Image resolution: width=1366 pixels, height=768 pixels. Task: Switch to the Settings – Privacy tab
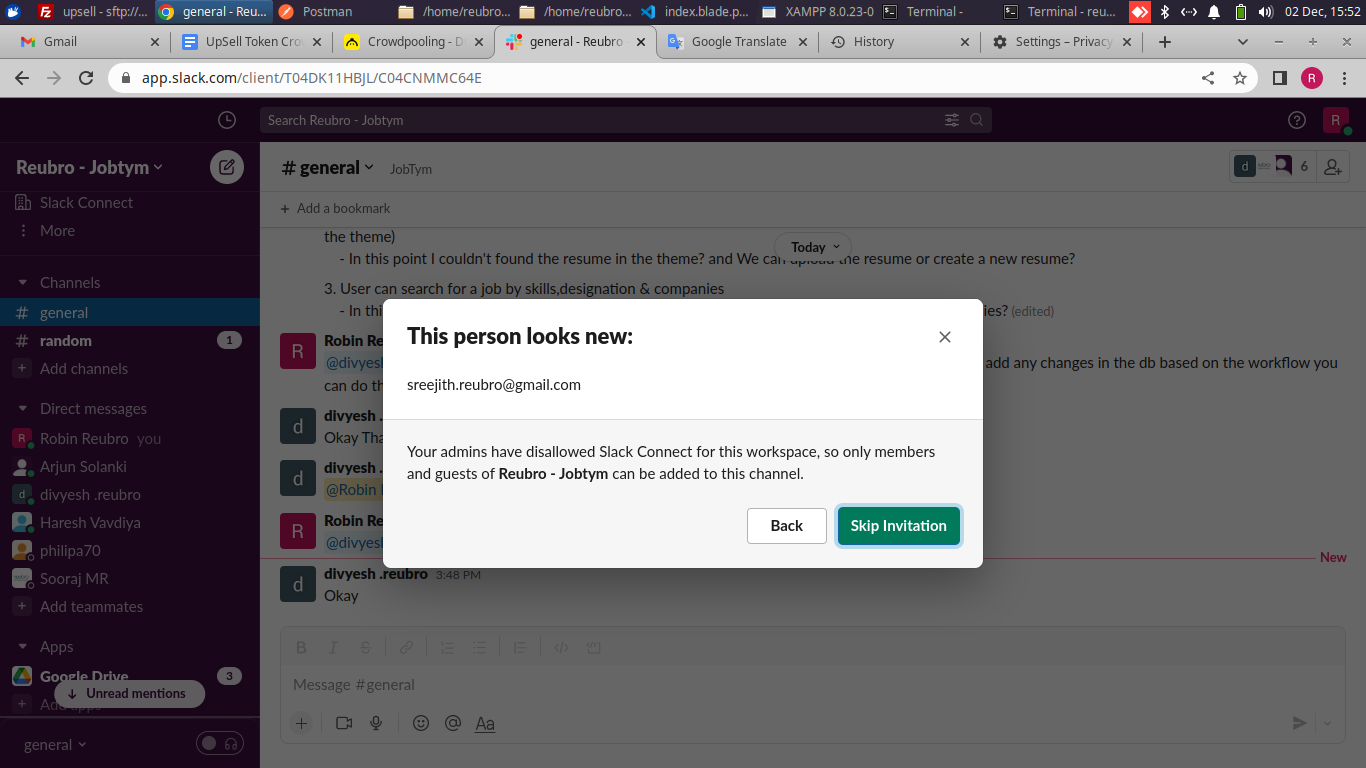pos(1061,42)
